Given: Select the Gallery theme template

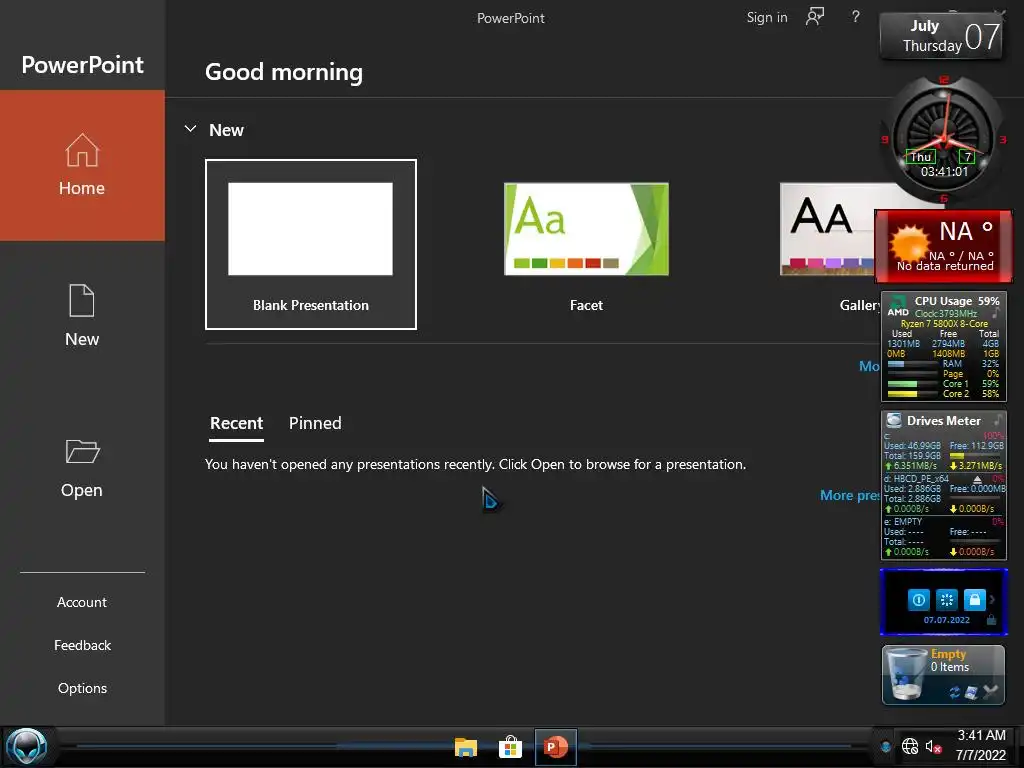Looking at the screenshot, I should 829,244.
